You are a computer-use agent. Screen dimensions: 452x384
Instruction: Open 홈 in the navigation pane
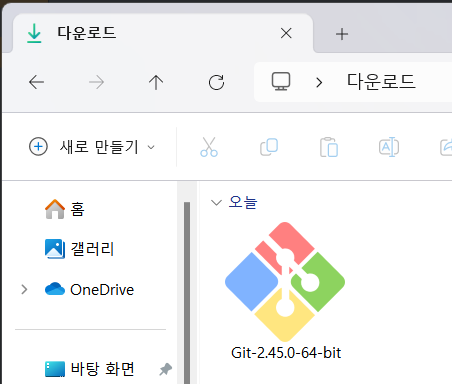click(65, 209)
